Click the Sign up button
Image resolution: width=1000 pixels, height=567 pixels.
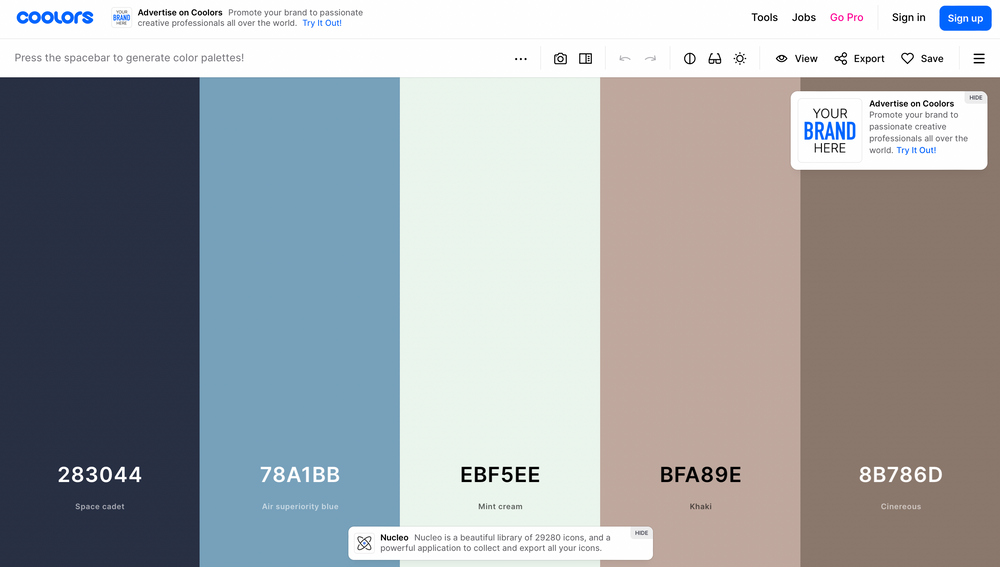(965, 18)
